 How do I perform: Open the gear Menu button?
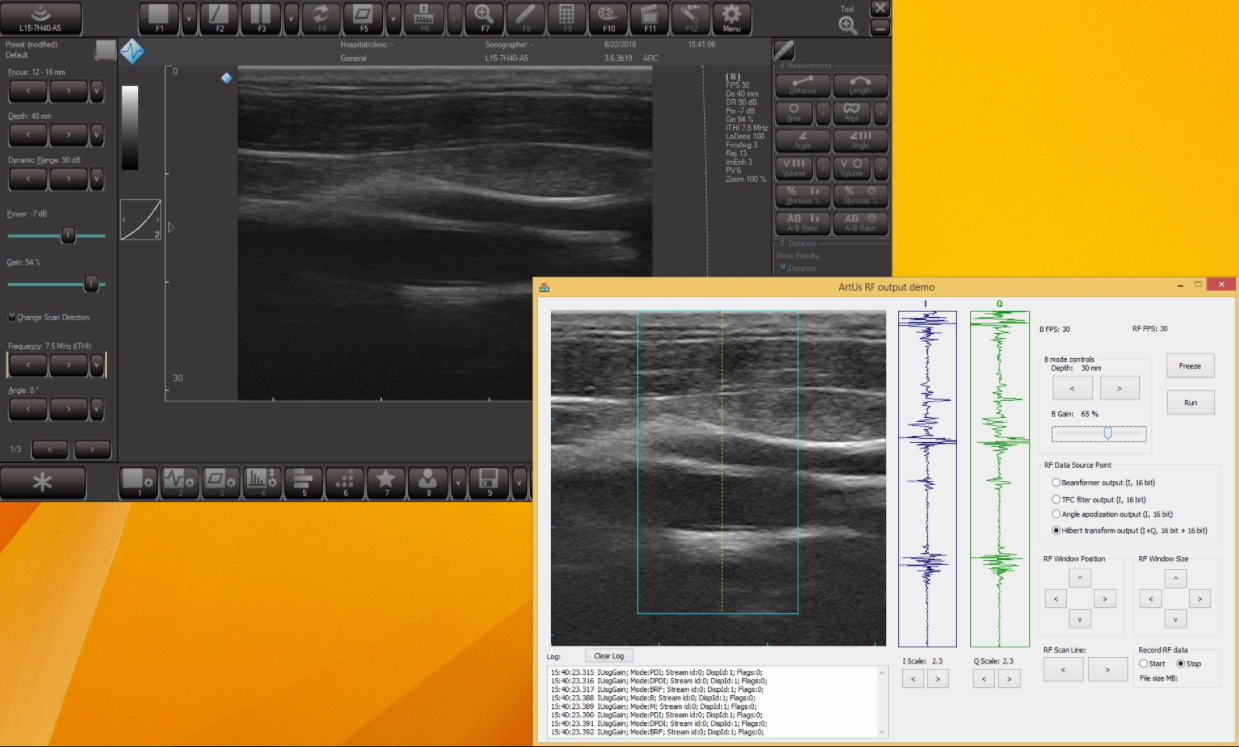pyautogui.click(x=732, y=18)
